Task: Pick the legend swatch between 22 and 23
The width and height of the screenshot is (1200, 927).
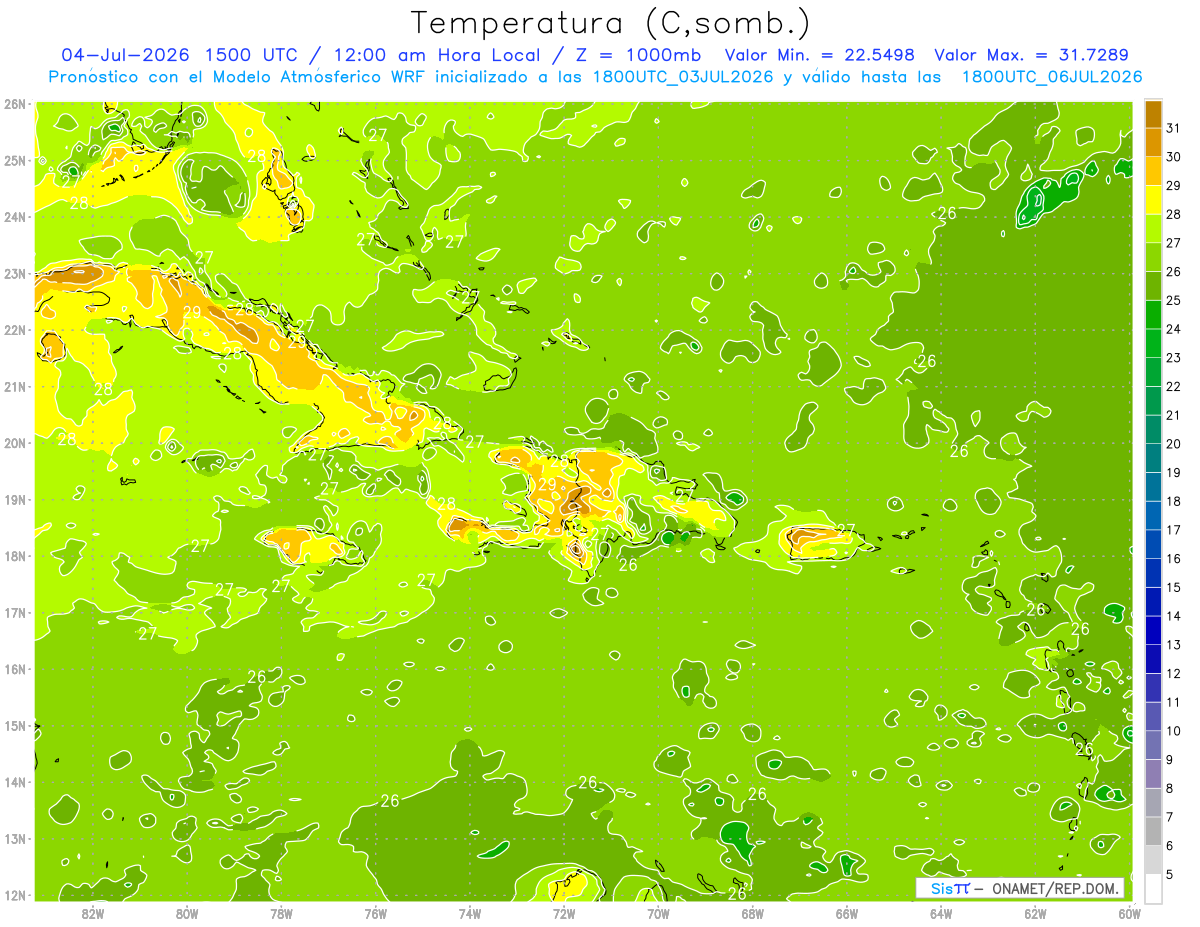Action: 1153,372
